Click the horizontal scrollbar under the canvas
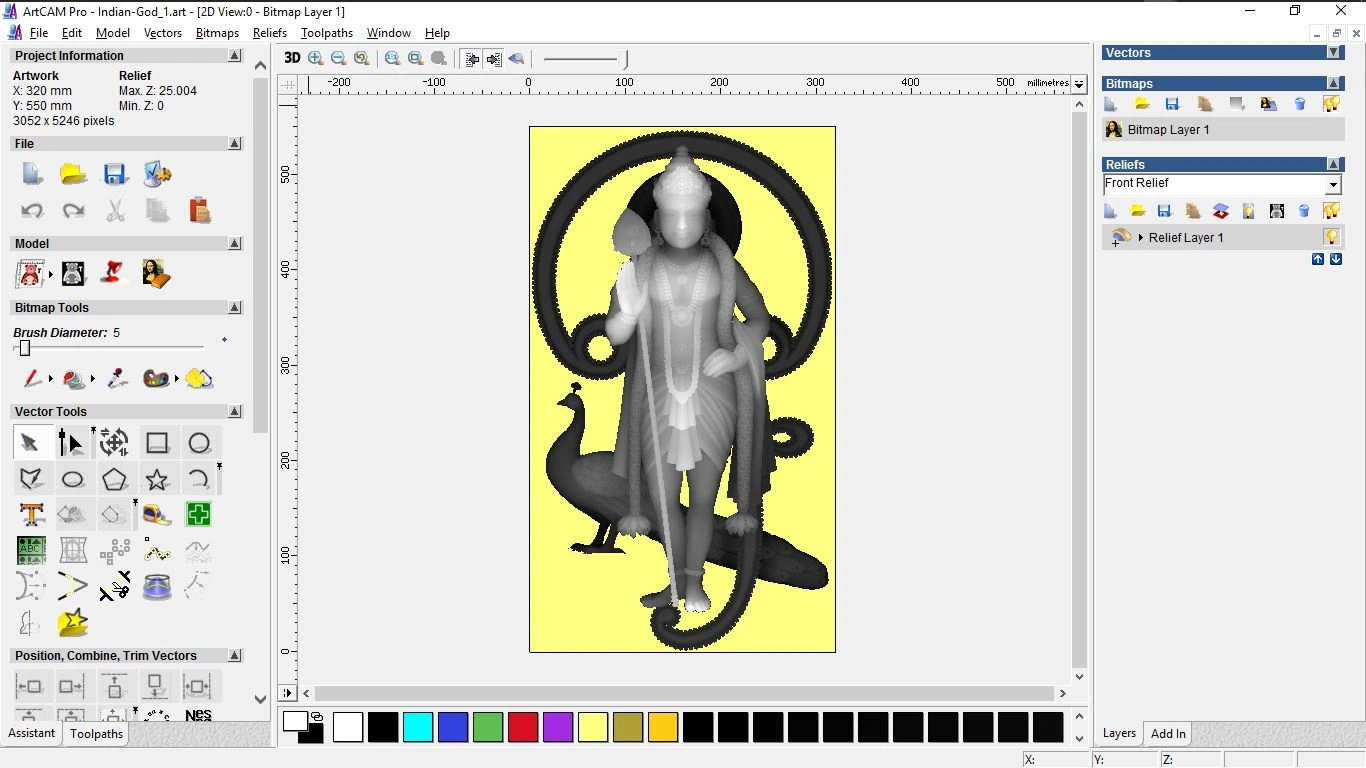 [684, 693]
